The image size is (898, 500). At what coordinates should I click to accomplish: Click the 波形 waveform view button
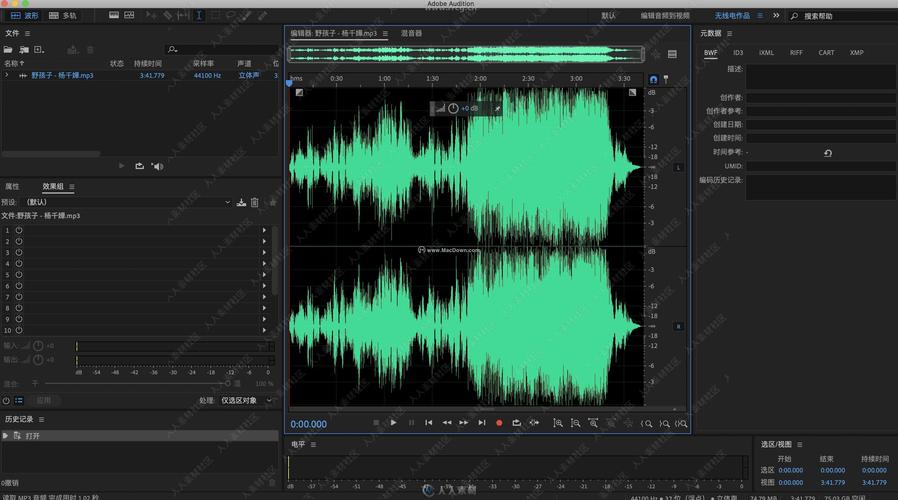tap(24, 16)
